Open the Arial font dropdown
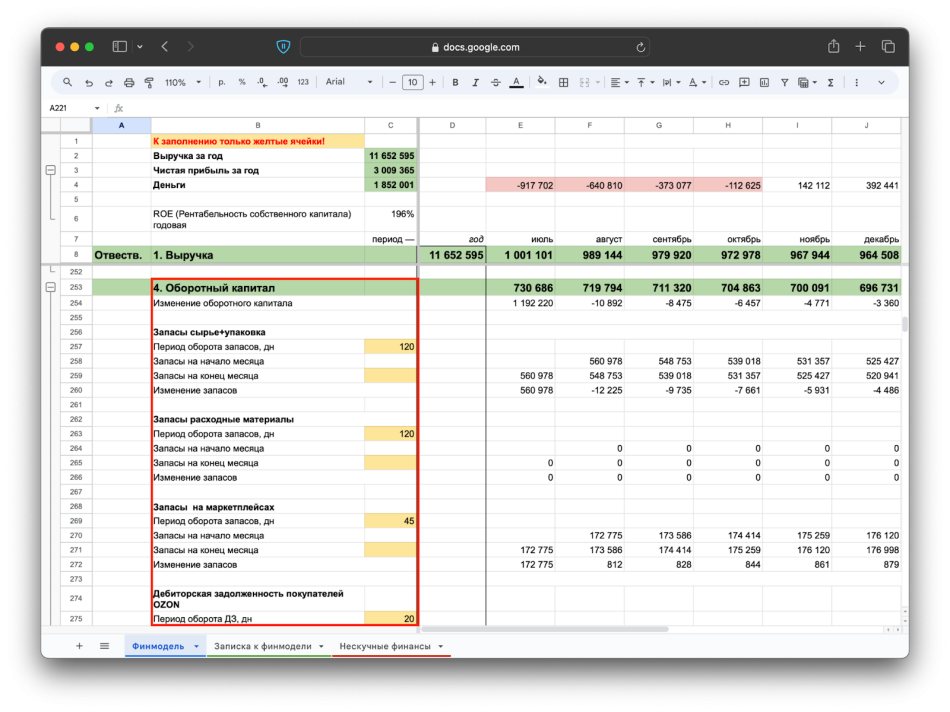Screen dimensions: 950x712 348,83
